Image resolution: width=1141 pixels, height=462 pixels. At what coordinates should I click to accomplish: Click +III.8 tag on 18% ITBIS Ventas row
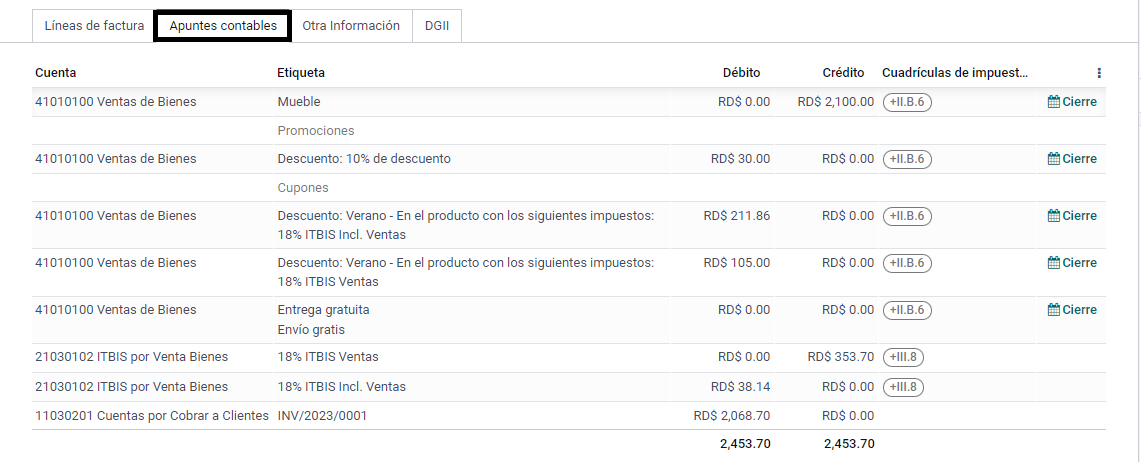(903, 357)
